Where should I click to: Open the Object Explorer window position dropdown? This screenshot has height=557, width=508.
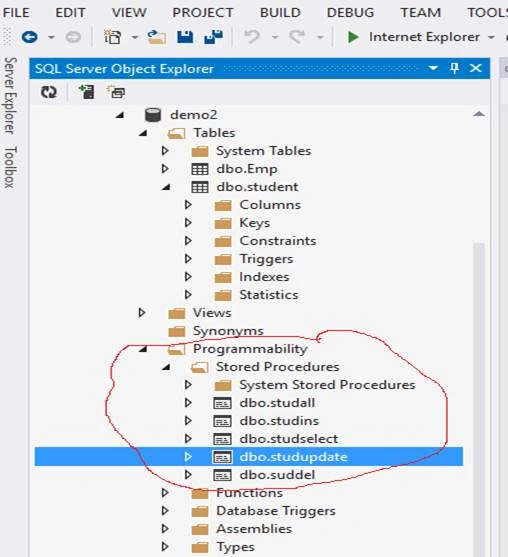point(433,68)
